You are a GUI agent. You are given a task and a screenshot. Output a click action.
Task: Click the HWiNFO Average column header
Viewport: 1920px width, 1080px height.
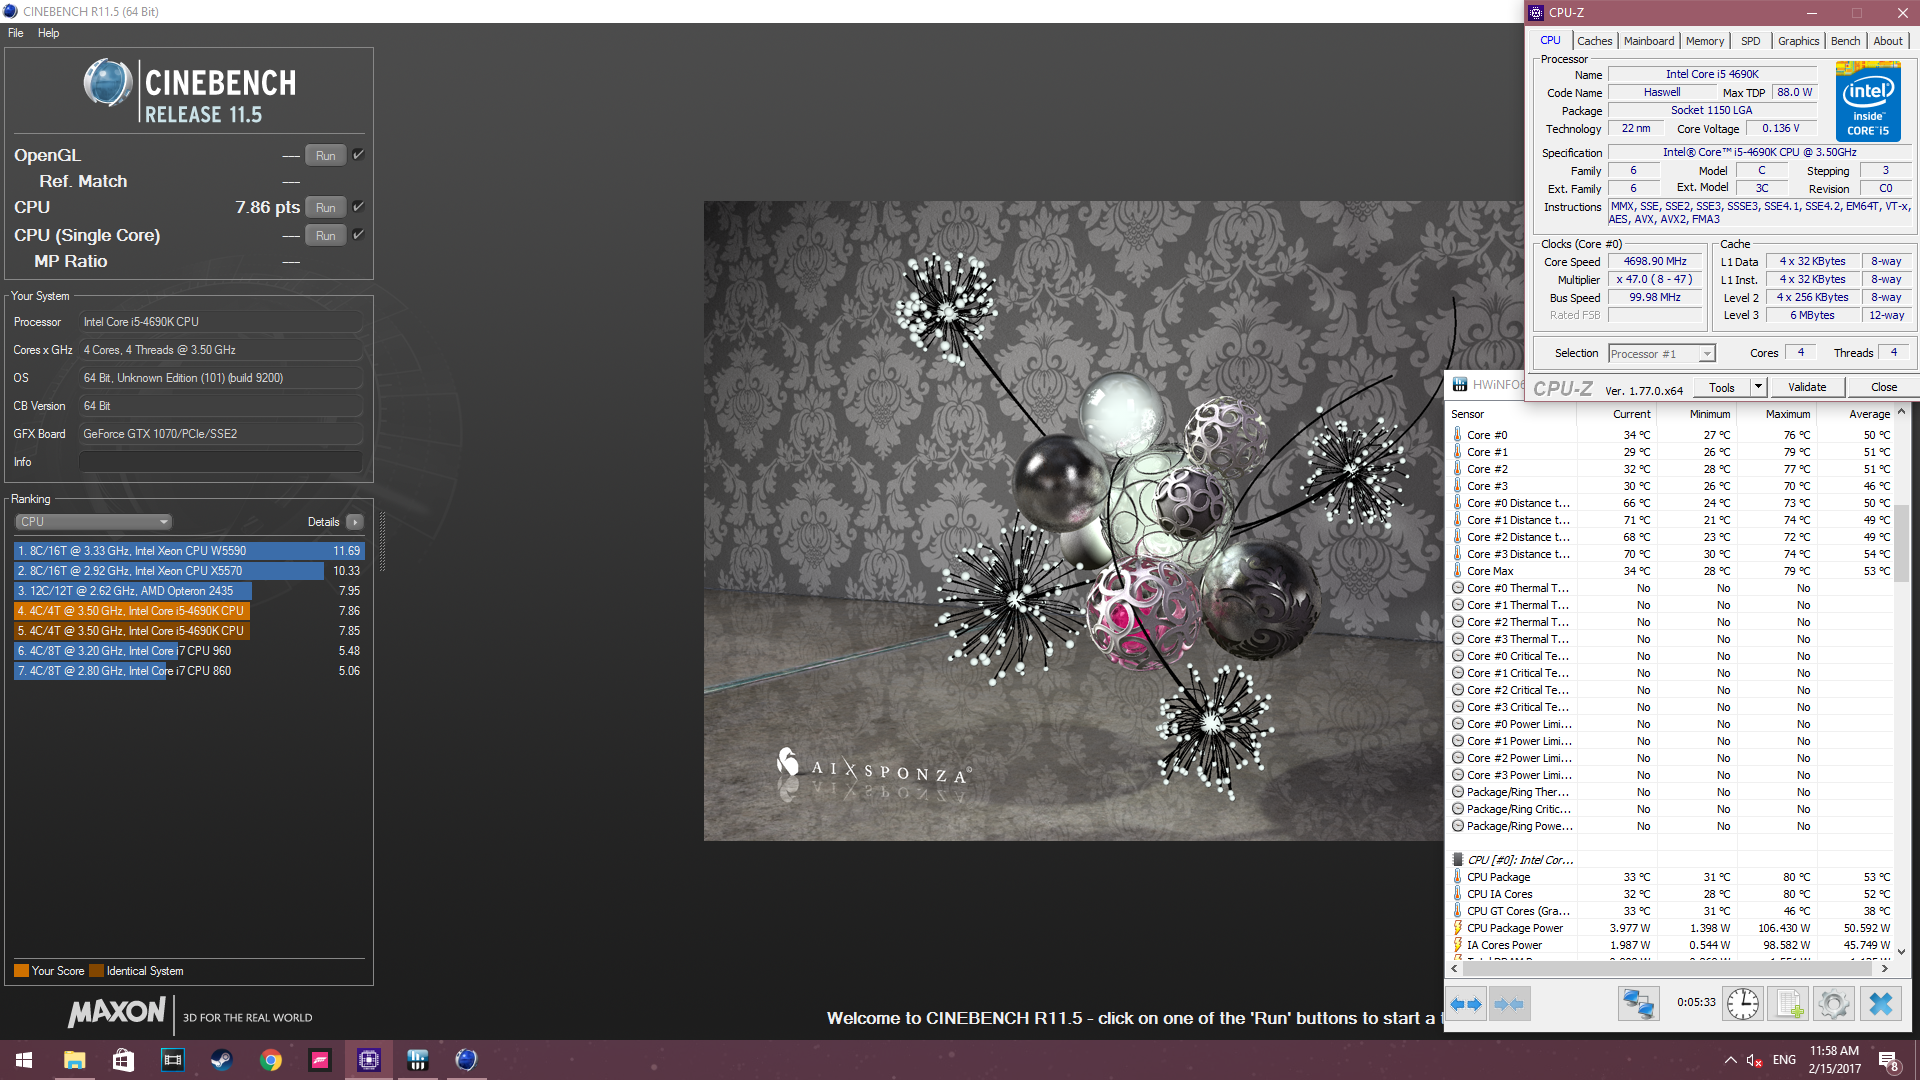[1869, 414]
